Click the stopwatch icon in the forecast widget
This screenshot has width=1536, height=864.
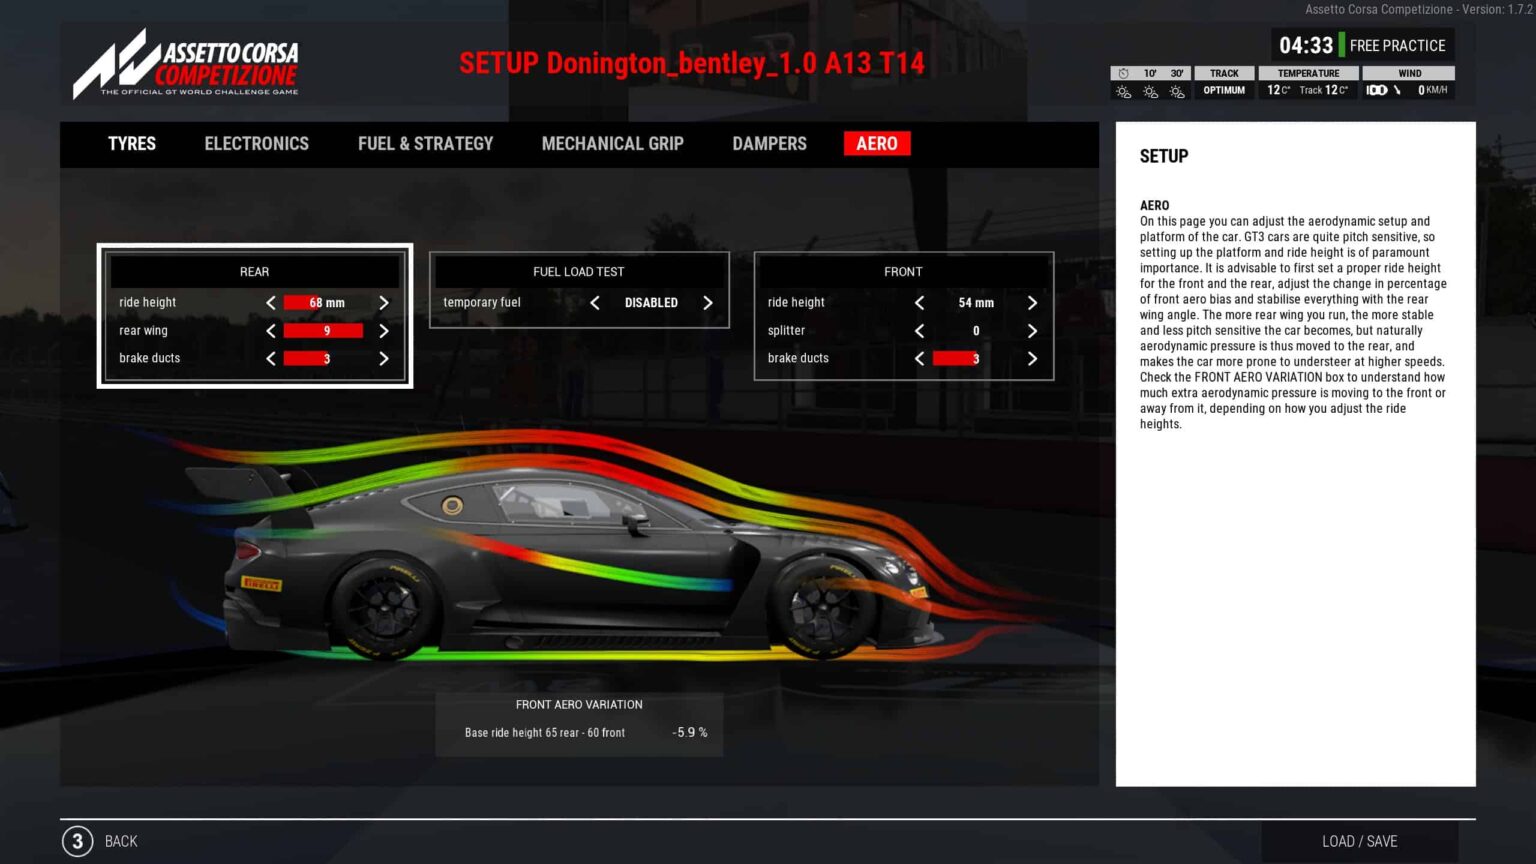[x=1122, y=73]
